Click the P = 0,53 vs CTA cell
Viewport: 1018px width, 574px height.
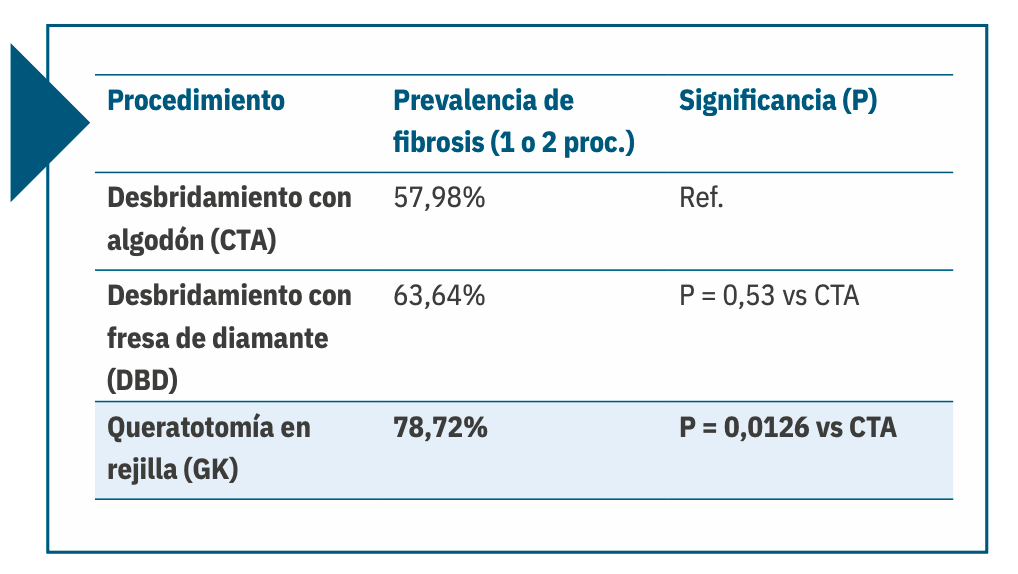769,295
